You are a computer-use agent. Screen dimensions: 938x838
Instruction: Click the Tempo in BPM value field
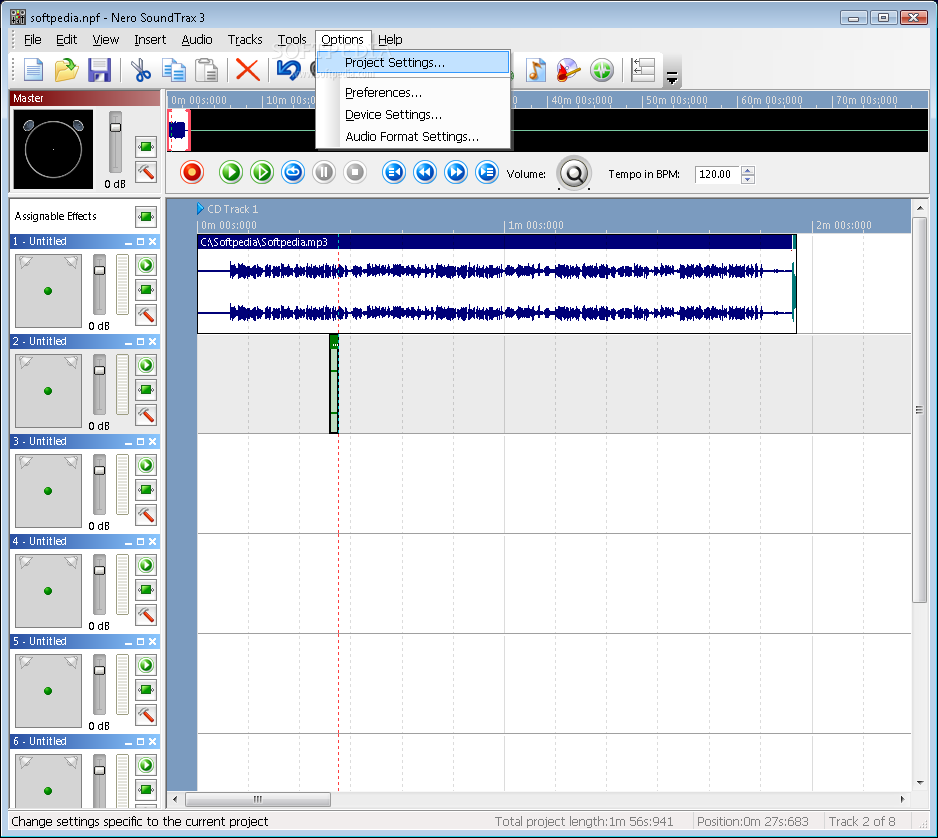(717, 174)
